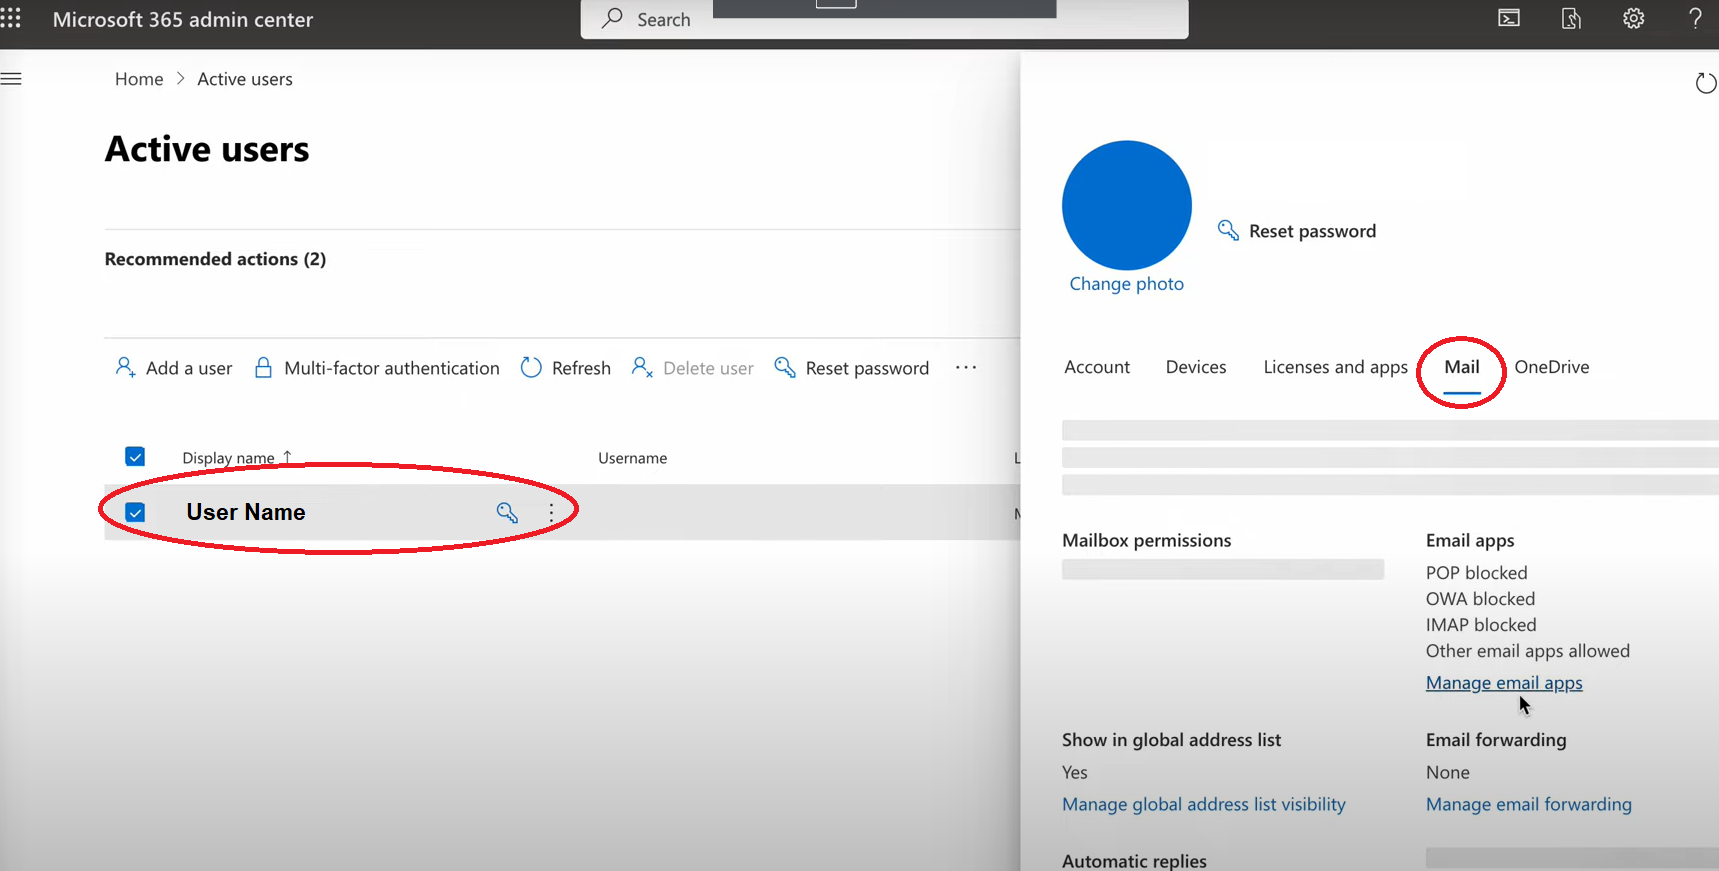Open Cloud Shell terminal icon
Viewport: 1719px width, 871px height.
pos(1509,18)
